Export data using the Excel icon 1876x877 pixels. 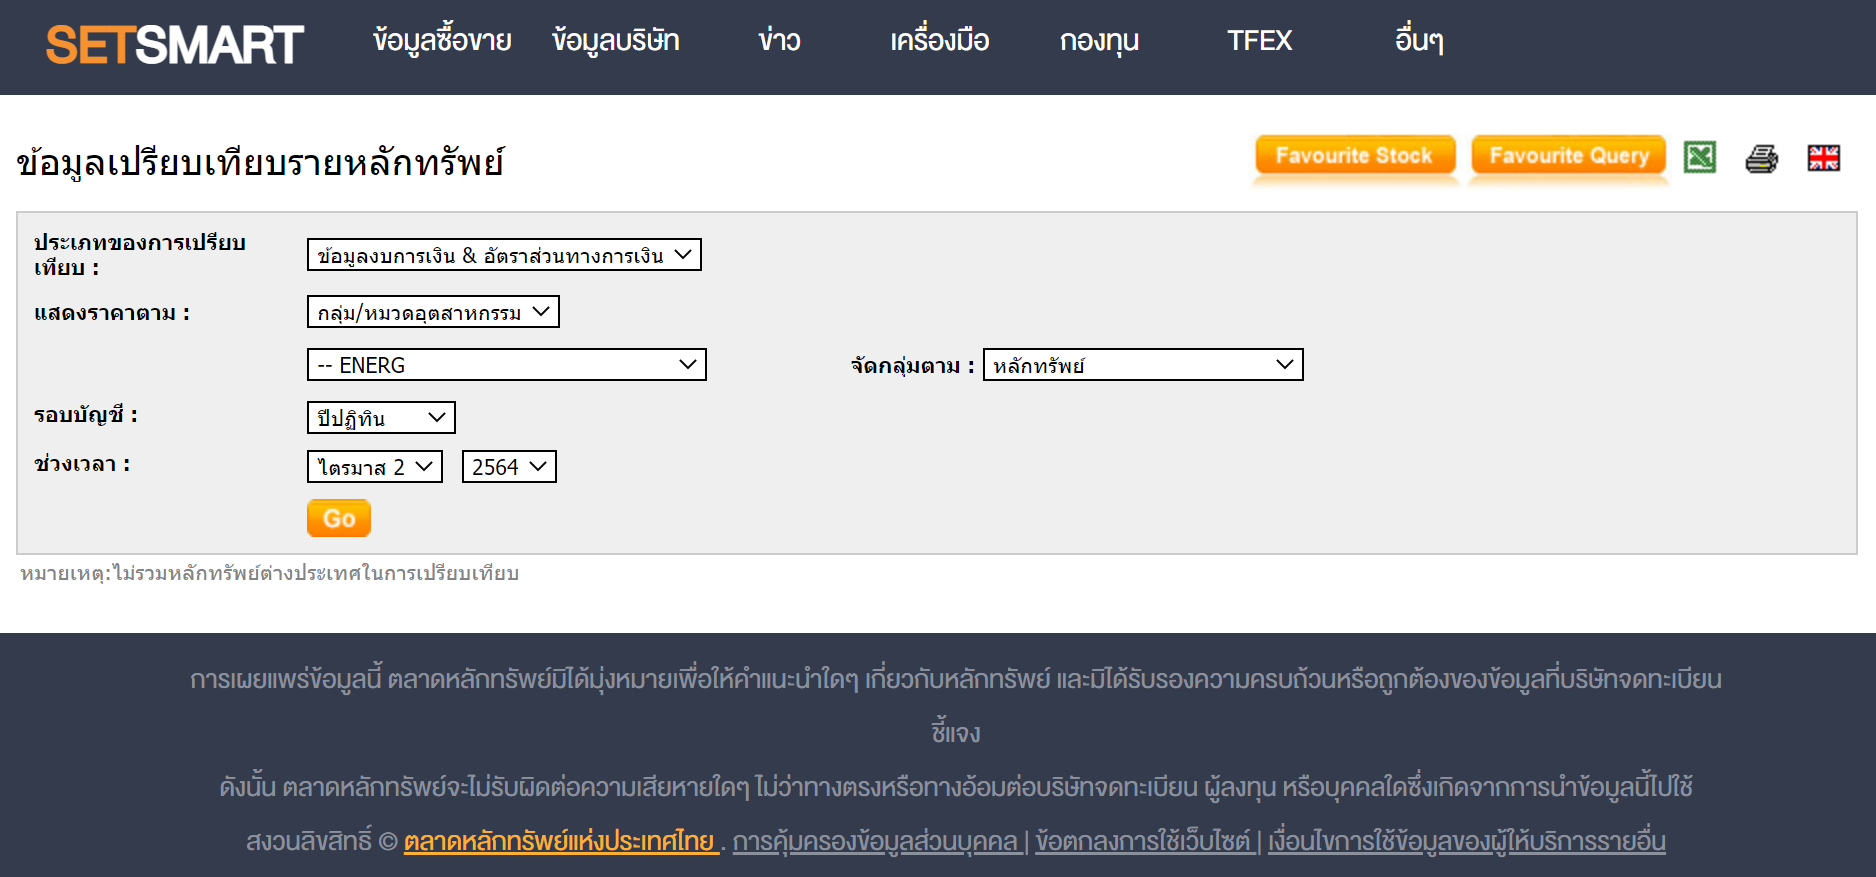(1699, 157)
